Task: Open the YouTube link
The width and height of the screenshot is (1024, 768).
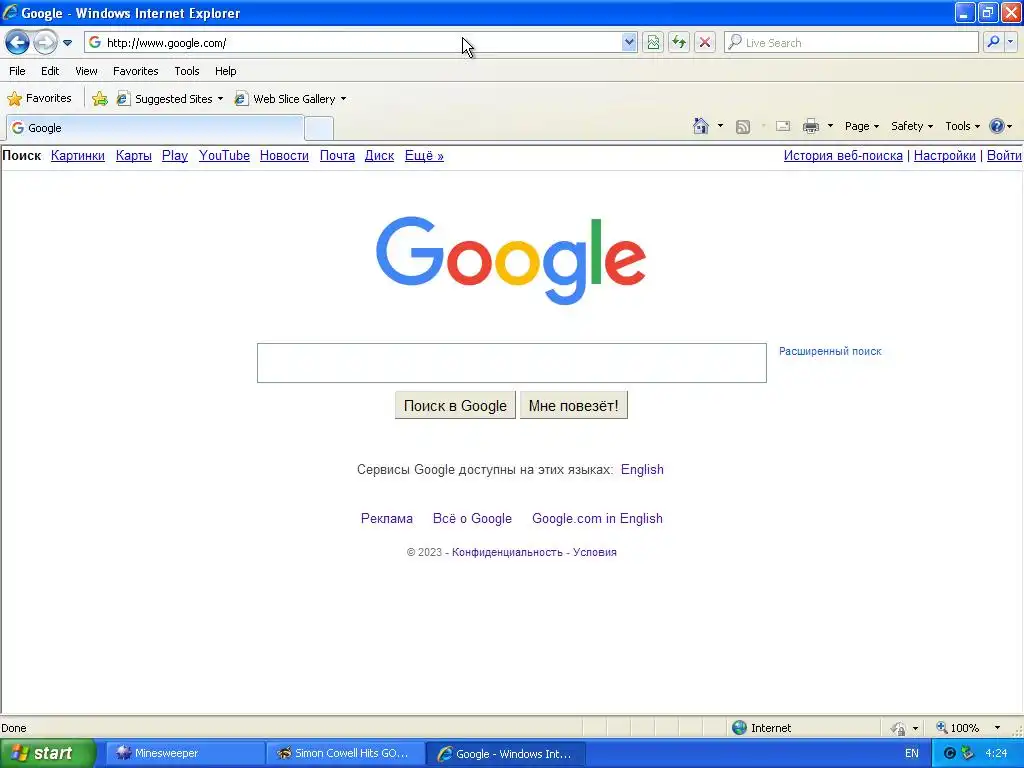Action: pos(224,155)
